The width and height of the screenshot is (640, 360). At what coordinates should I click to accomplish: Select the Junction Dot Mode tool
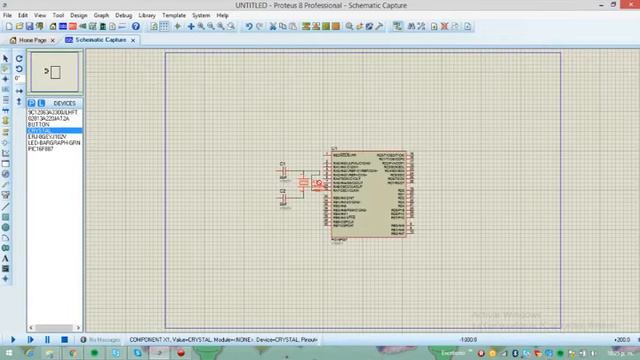click(5, 79)
